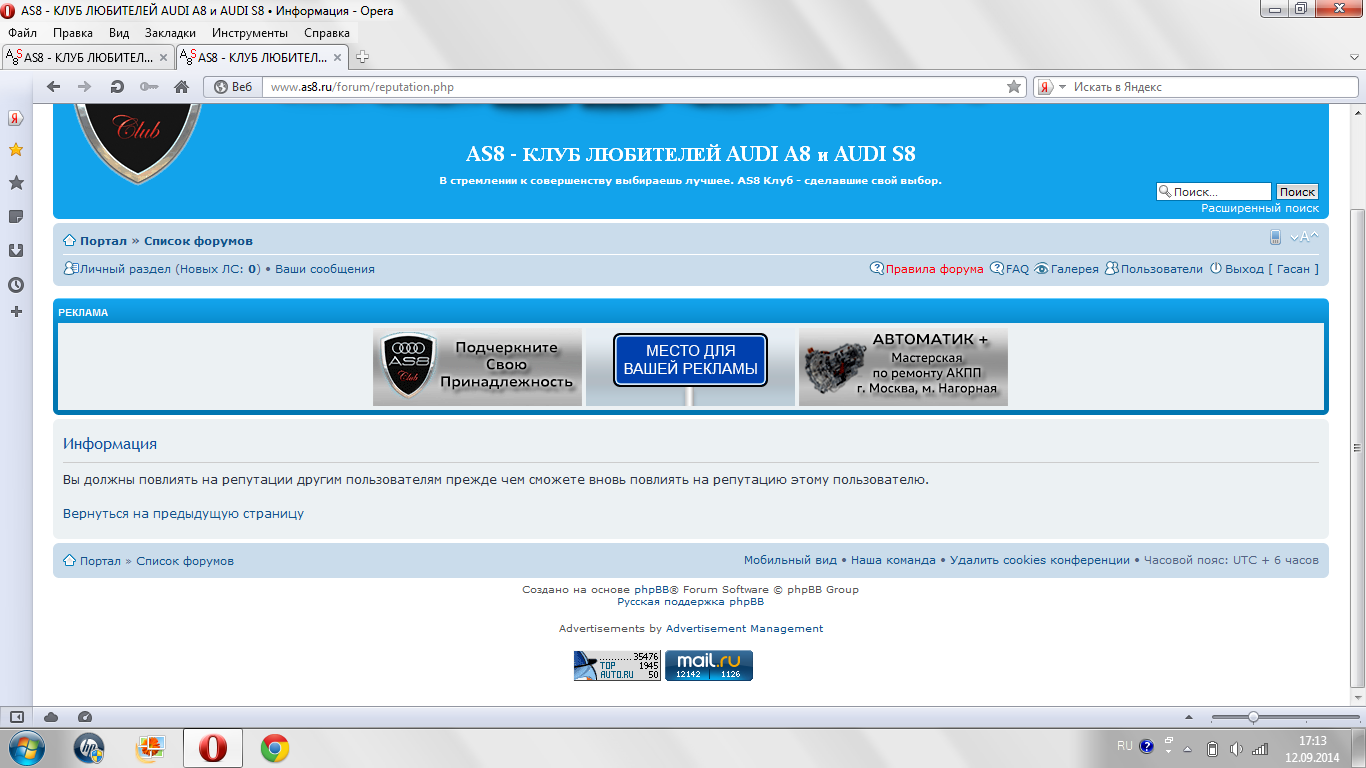Open the Инструменты menu
Viewport: 1366px width, 768px height.
pyautogui.click(x=249, y=33)
